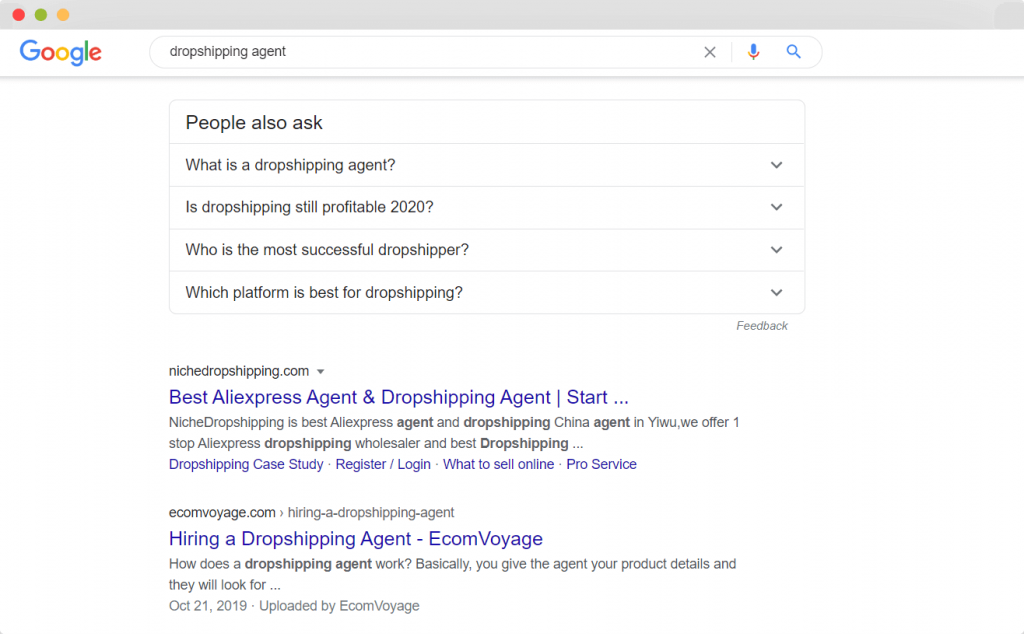Start voice search with microphone icon
This screenshot has height=637, width=1024.
(753, 52)
